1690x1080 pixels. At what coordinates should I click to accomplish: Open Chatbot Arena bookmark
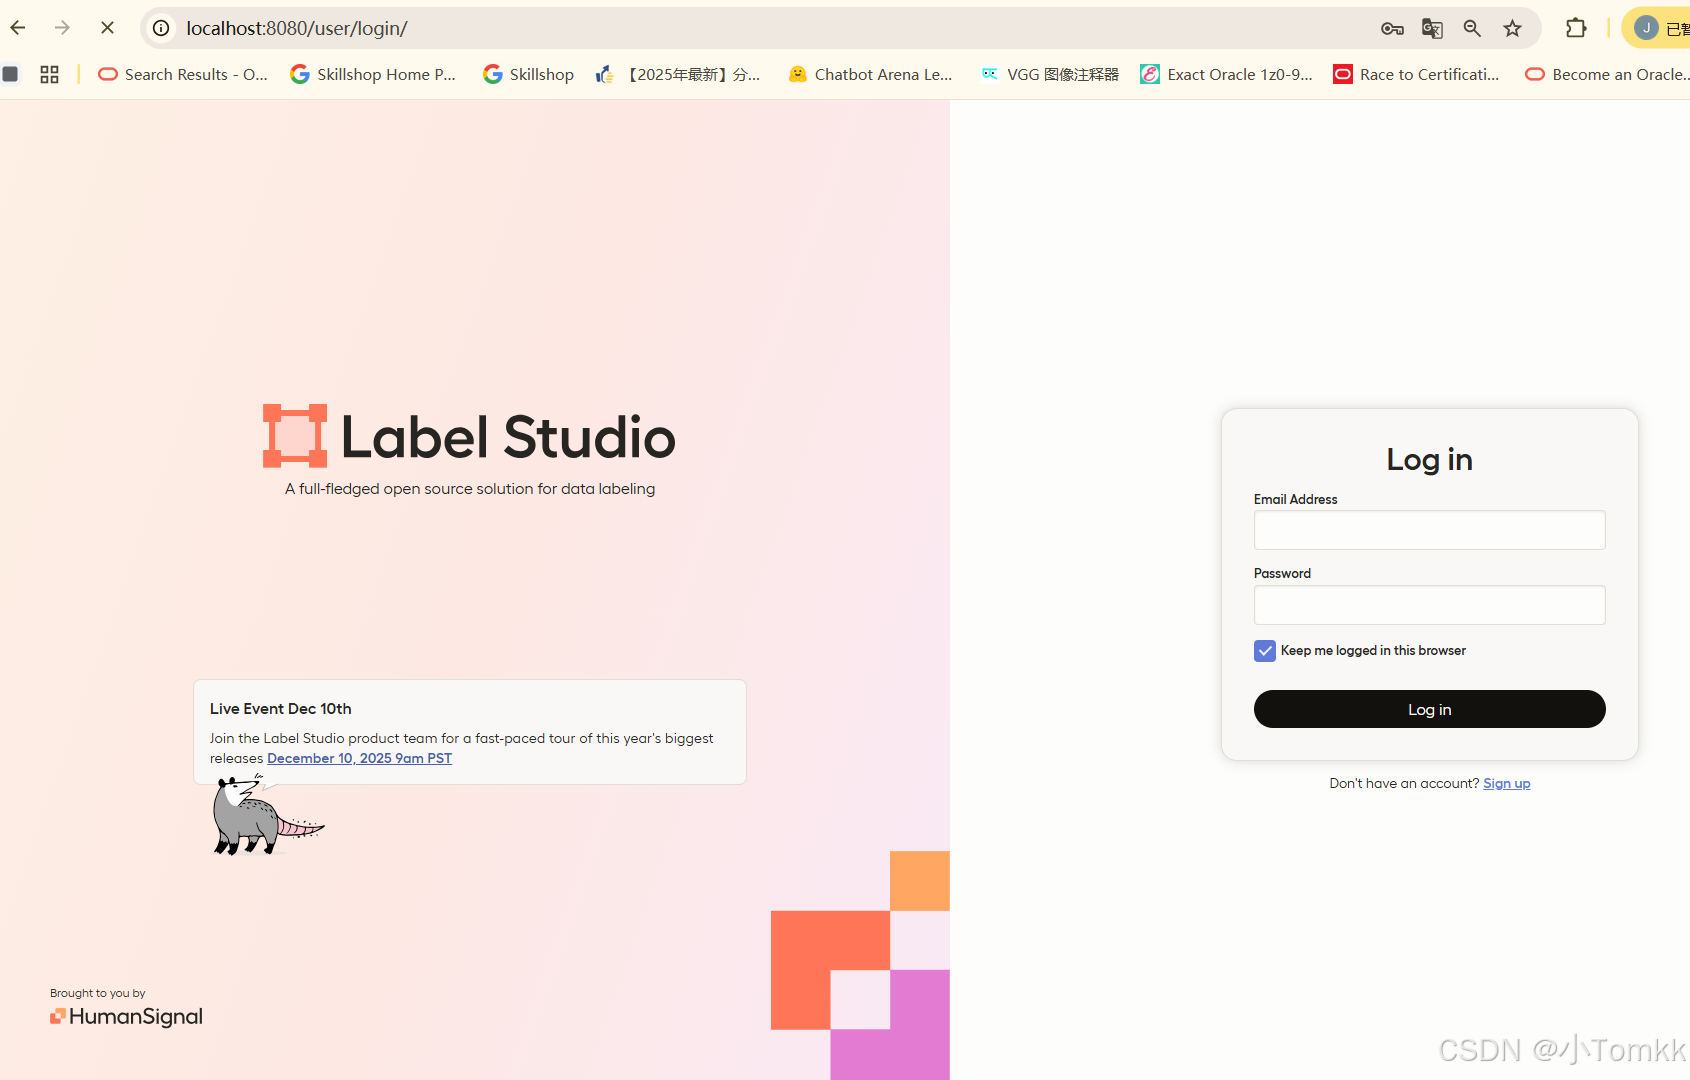click(x=870, y=74)
